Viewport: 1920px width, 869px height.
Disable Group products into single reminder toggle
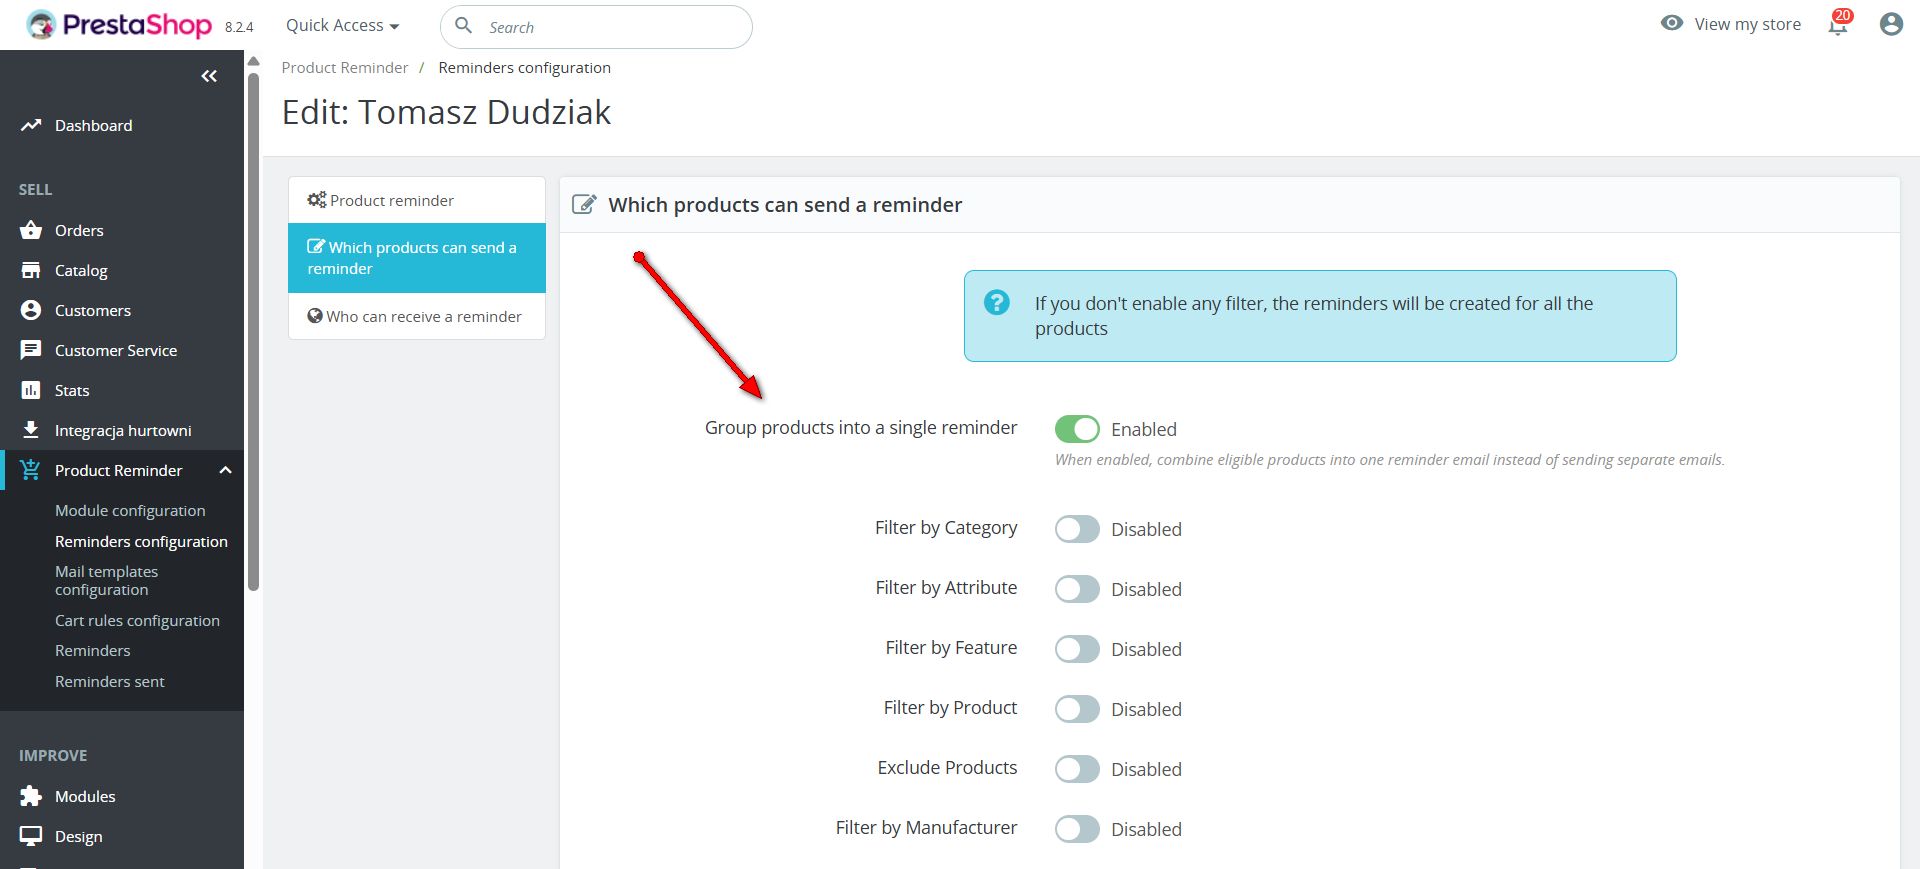coord(1077,429)
